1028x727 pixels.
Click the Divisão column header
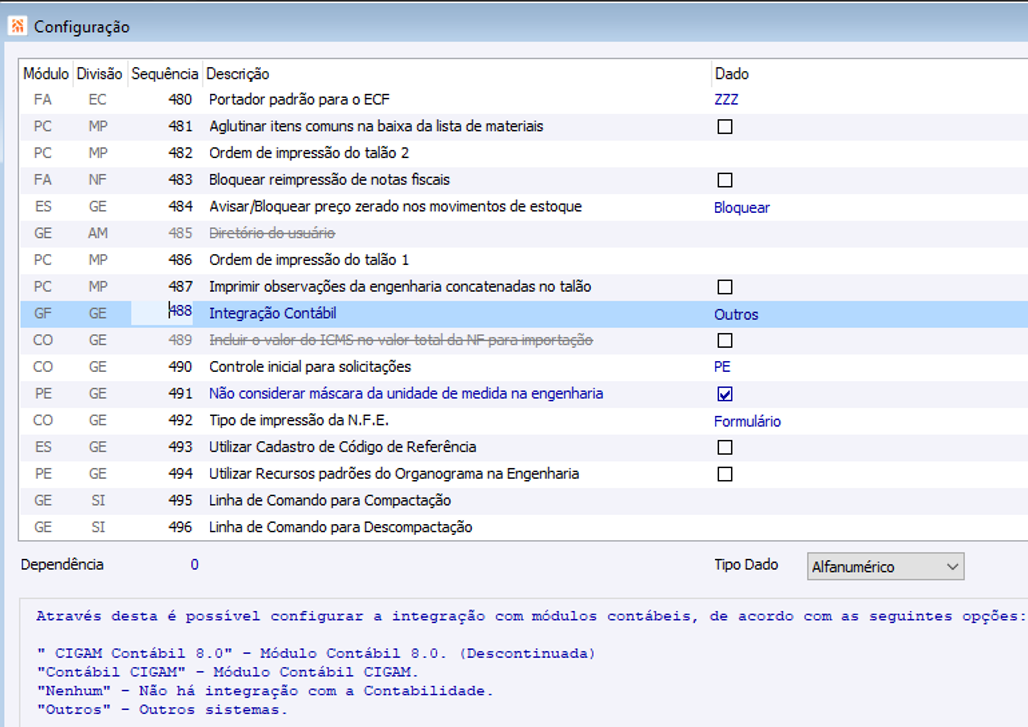pos(99,73)
